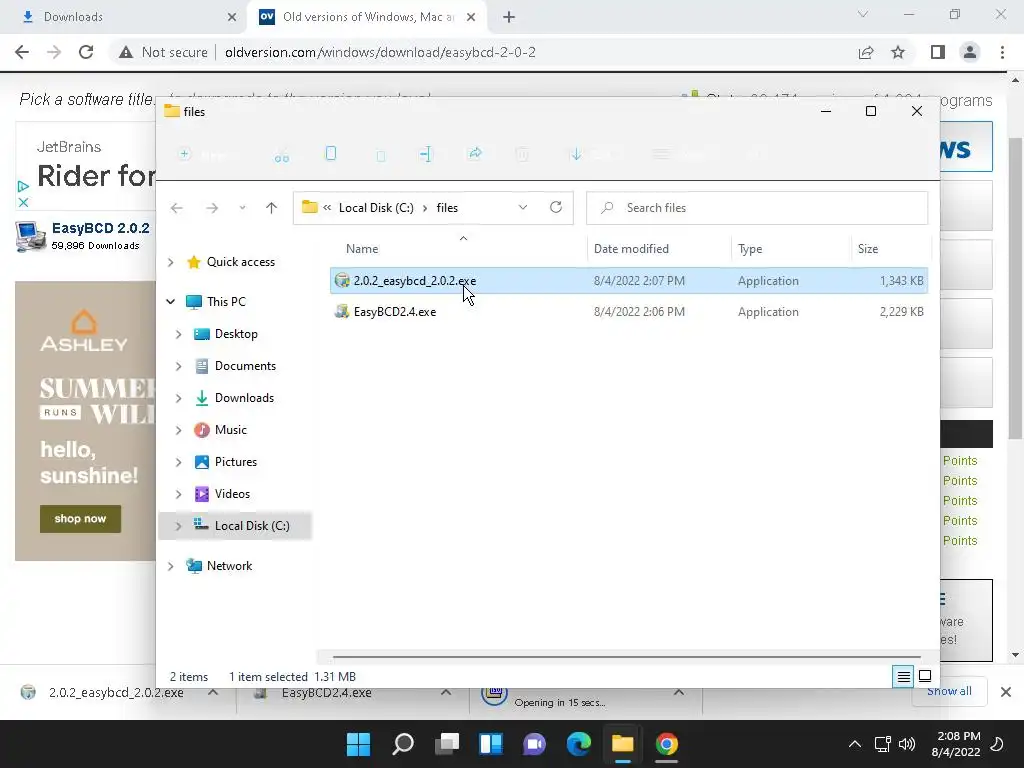This screenshot has width=1024, height=768.
Task: Expand the Downloads tree node
Action: click(x=178, y=398)
